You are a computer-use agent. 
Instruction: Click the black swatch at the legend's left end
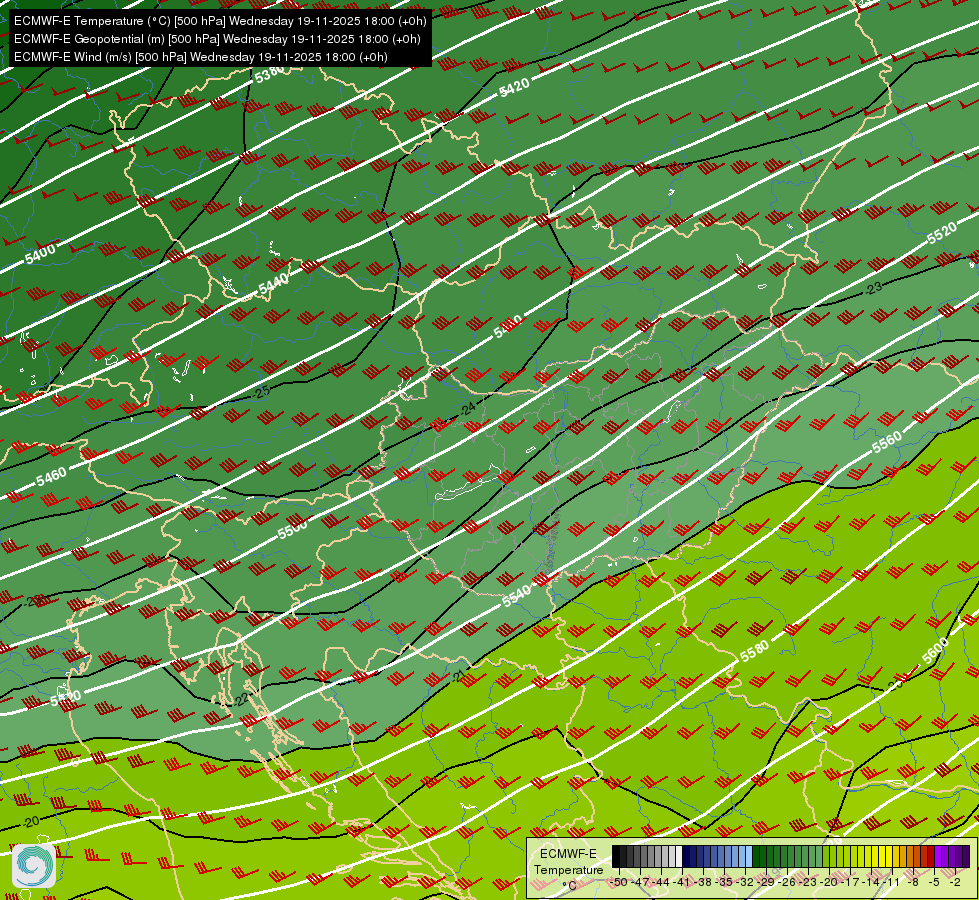click(616, 856)
